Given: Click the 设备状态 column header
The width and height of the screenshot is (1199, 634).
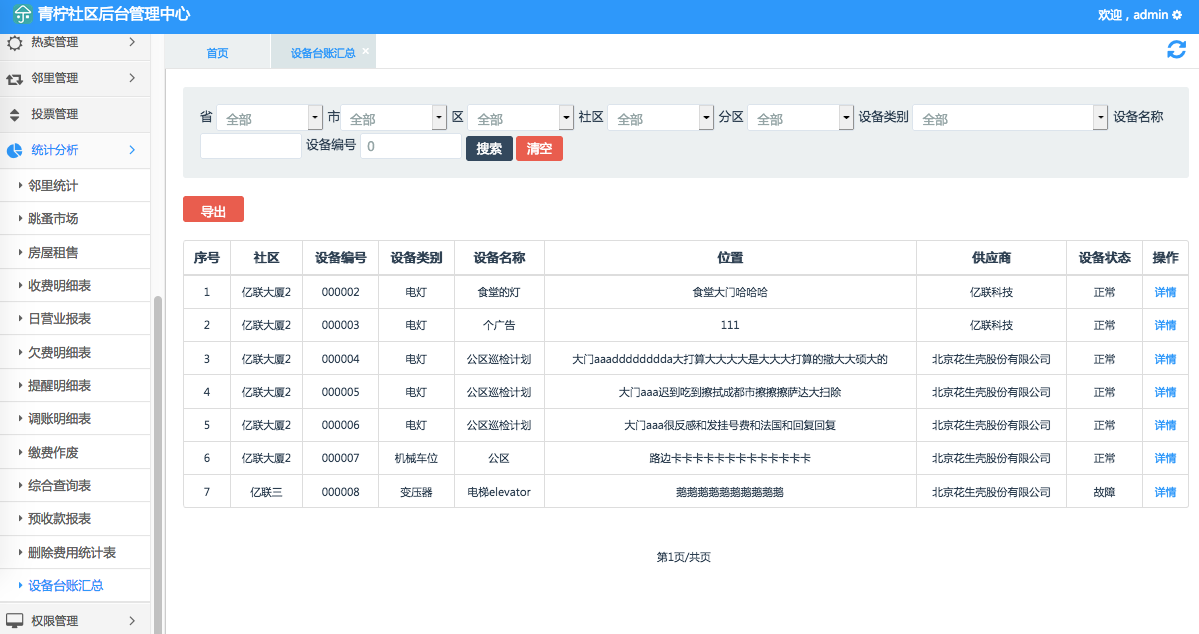Looking at the screenshot, I should point(1104,258).
